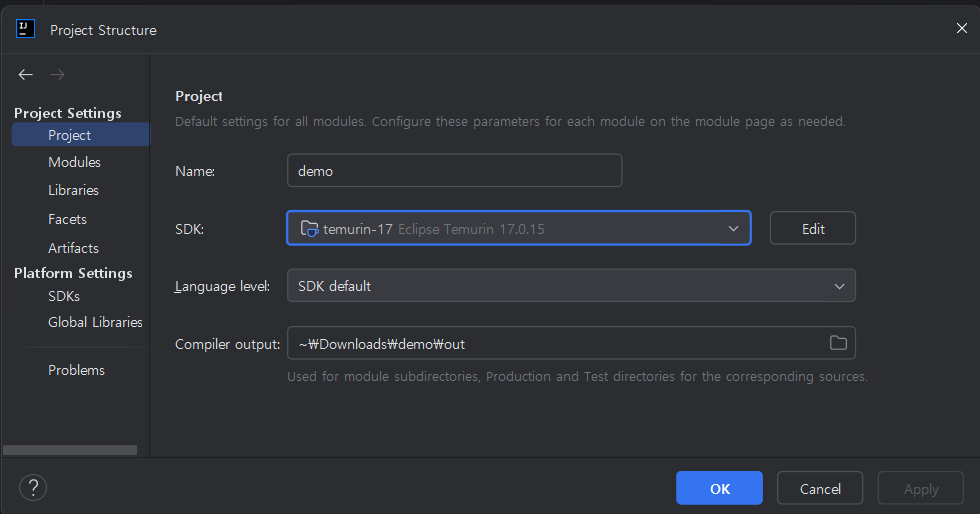
Task: Click the Edit SDK button
Action: click(x=812, y=228)
